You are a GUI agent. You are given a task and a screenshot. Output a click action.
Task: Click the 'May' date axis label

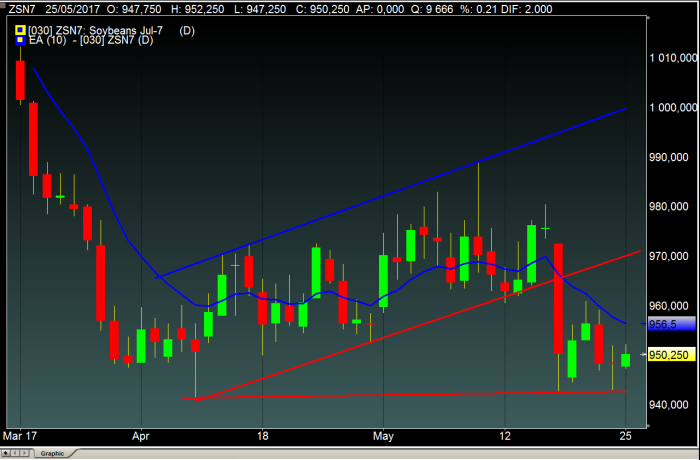(x=383, y=436)
